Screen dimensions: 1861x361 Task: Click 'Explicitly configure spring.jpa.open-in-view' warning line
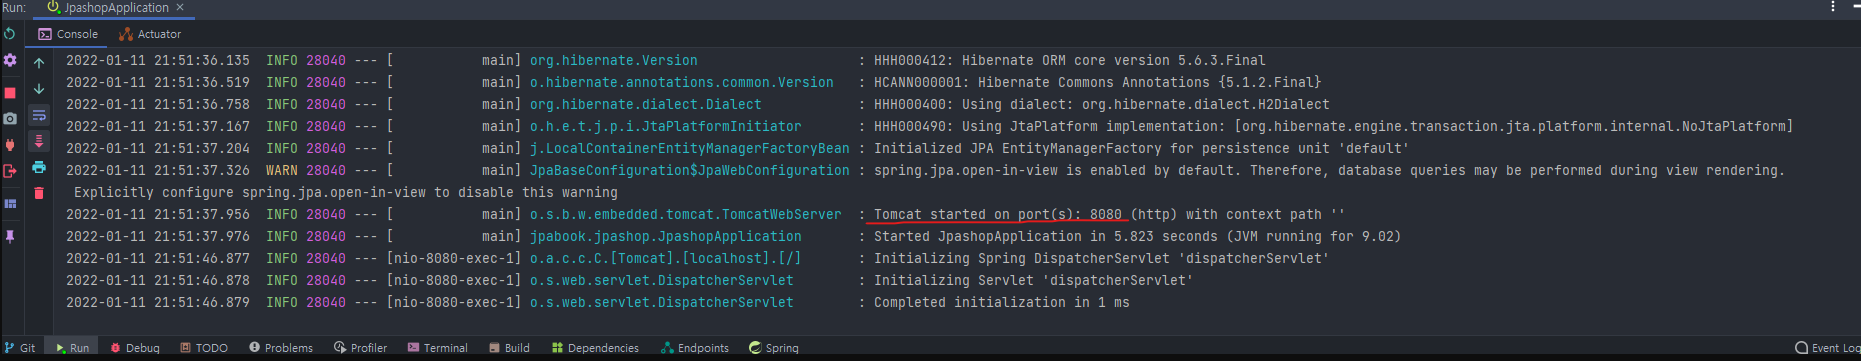(x=346, y=192)
